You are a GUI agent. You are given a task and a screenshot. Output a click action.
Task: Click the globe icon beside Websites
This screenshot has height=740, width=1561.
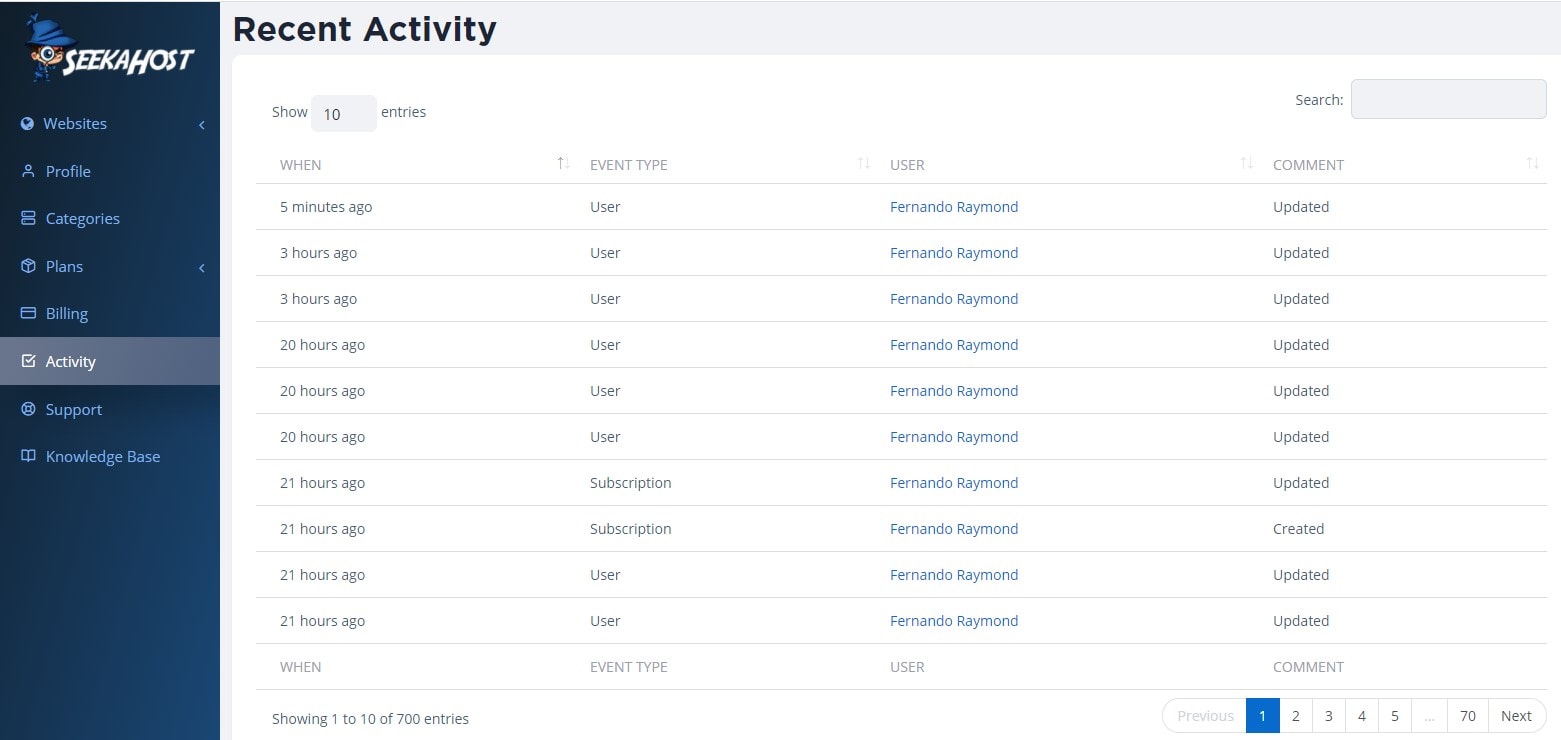(28, 124)
